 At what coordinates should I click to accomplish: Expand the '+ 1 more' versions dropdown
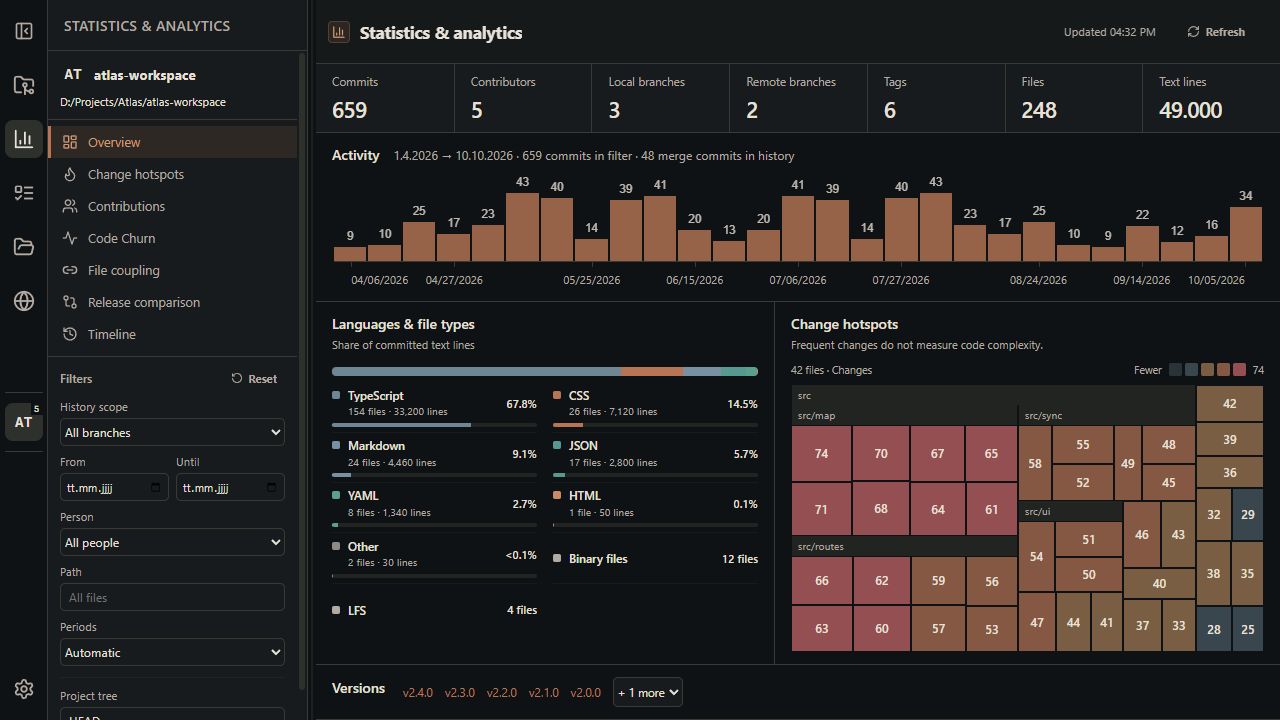(647, 692)
